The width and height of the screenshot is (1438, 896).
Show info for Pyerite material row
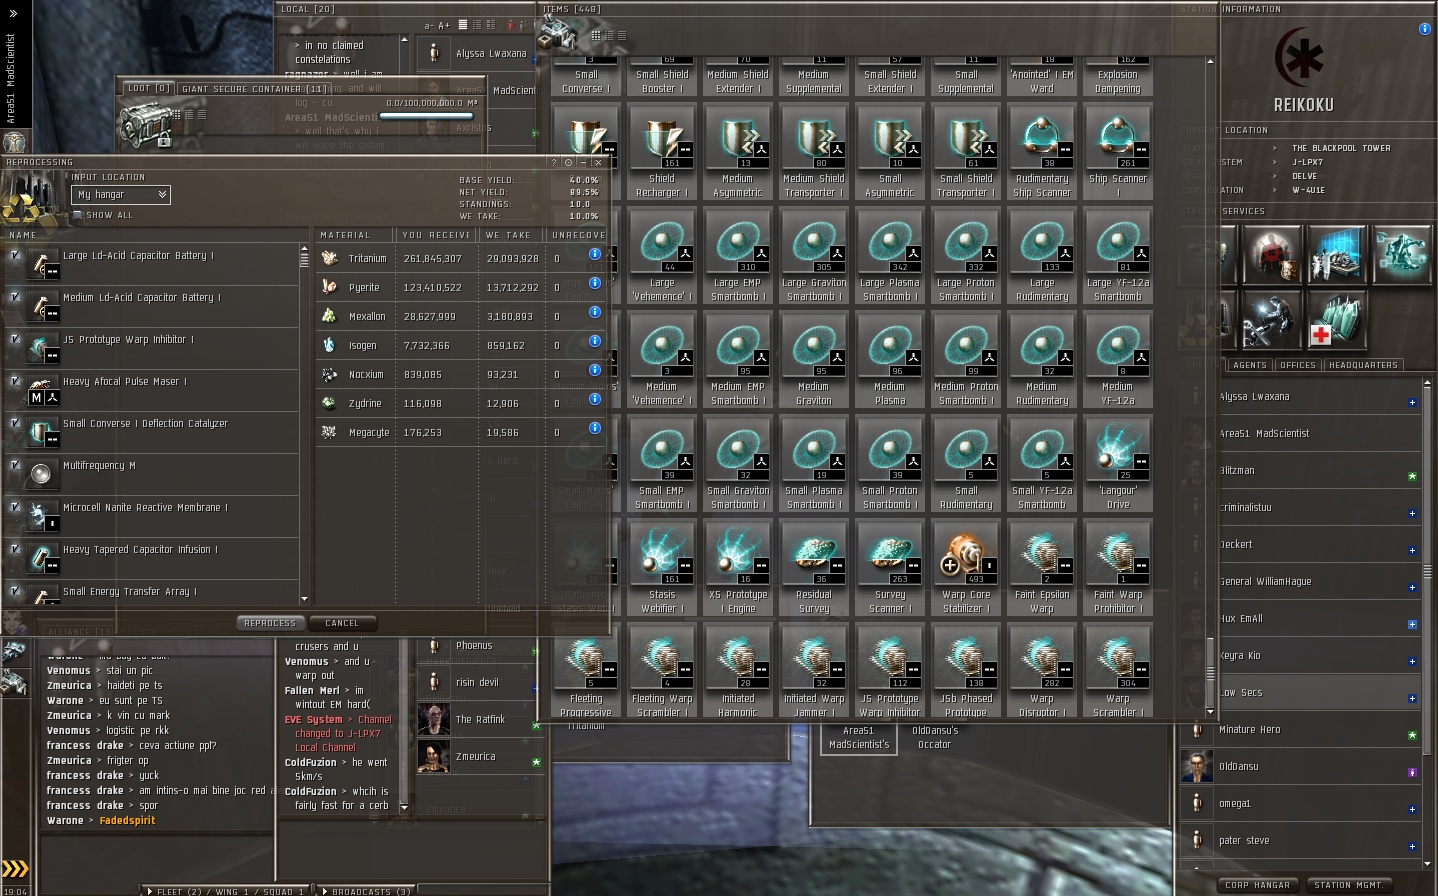(595, 283)
